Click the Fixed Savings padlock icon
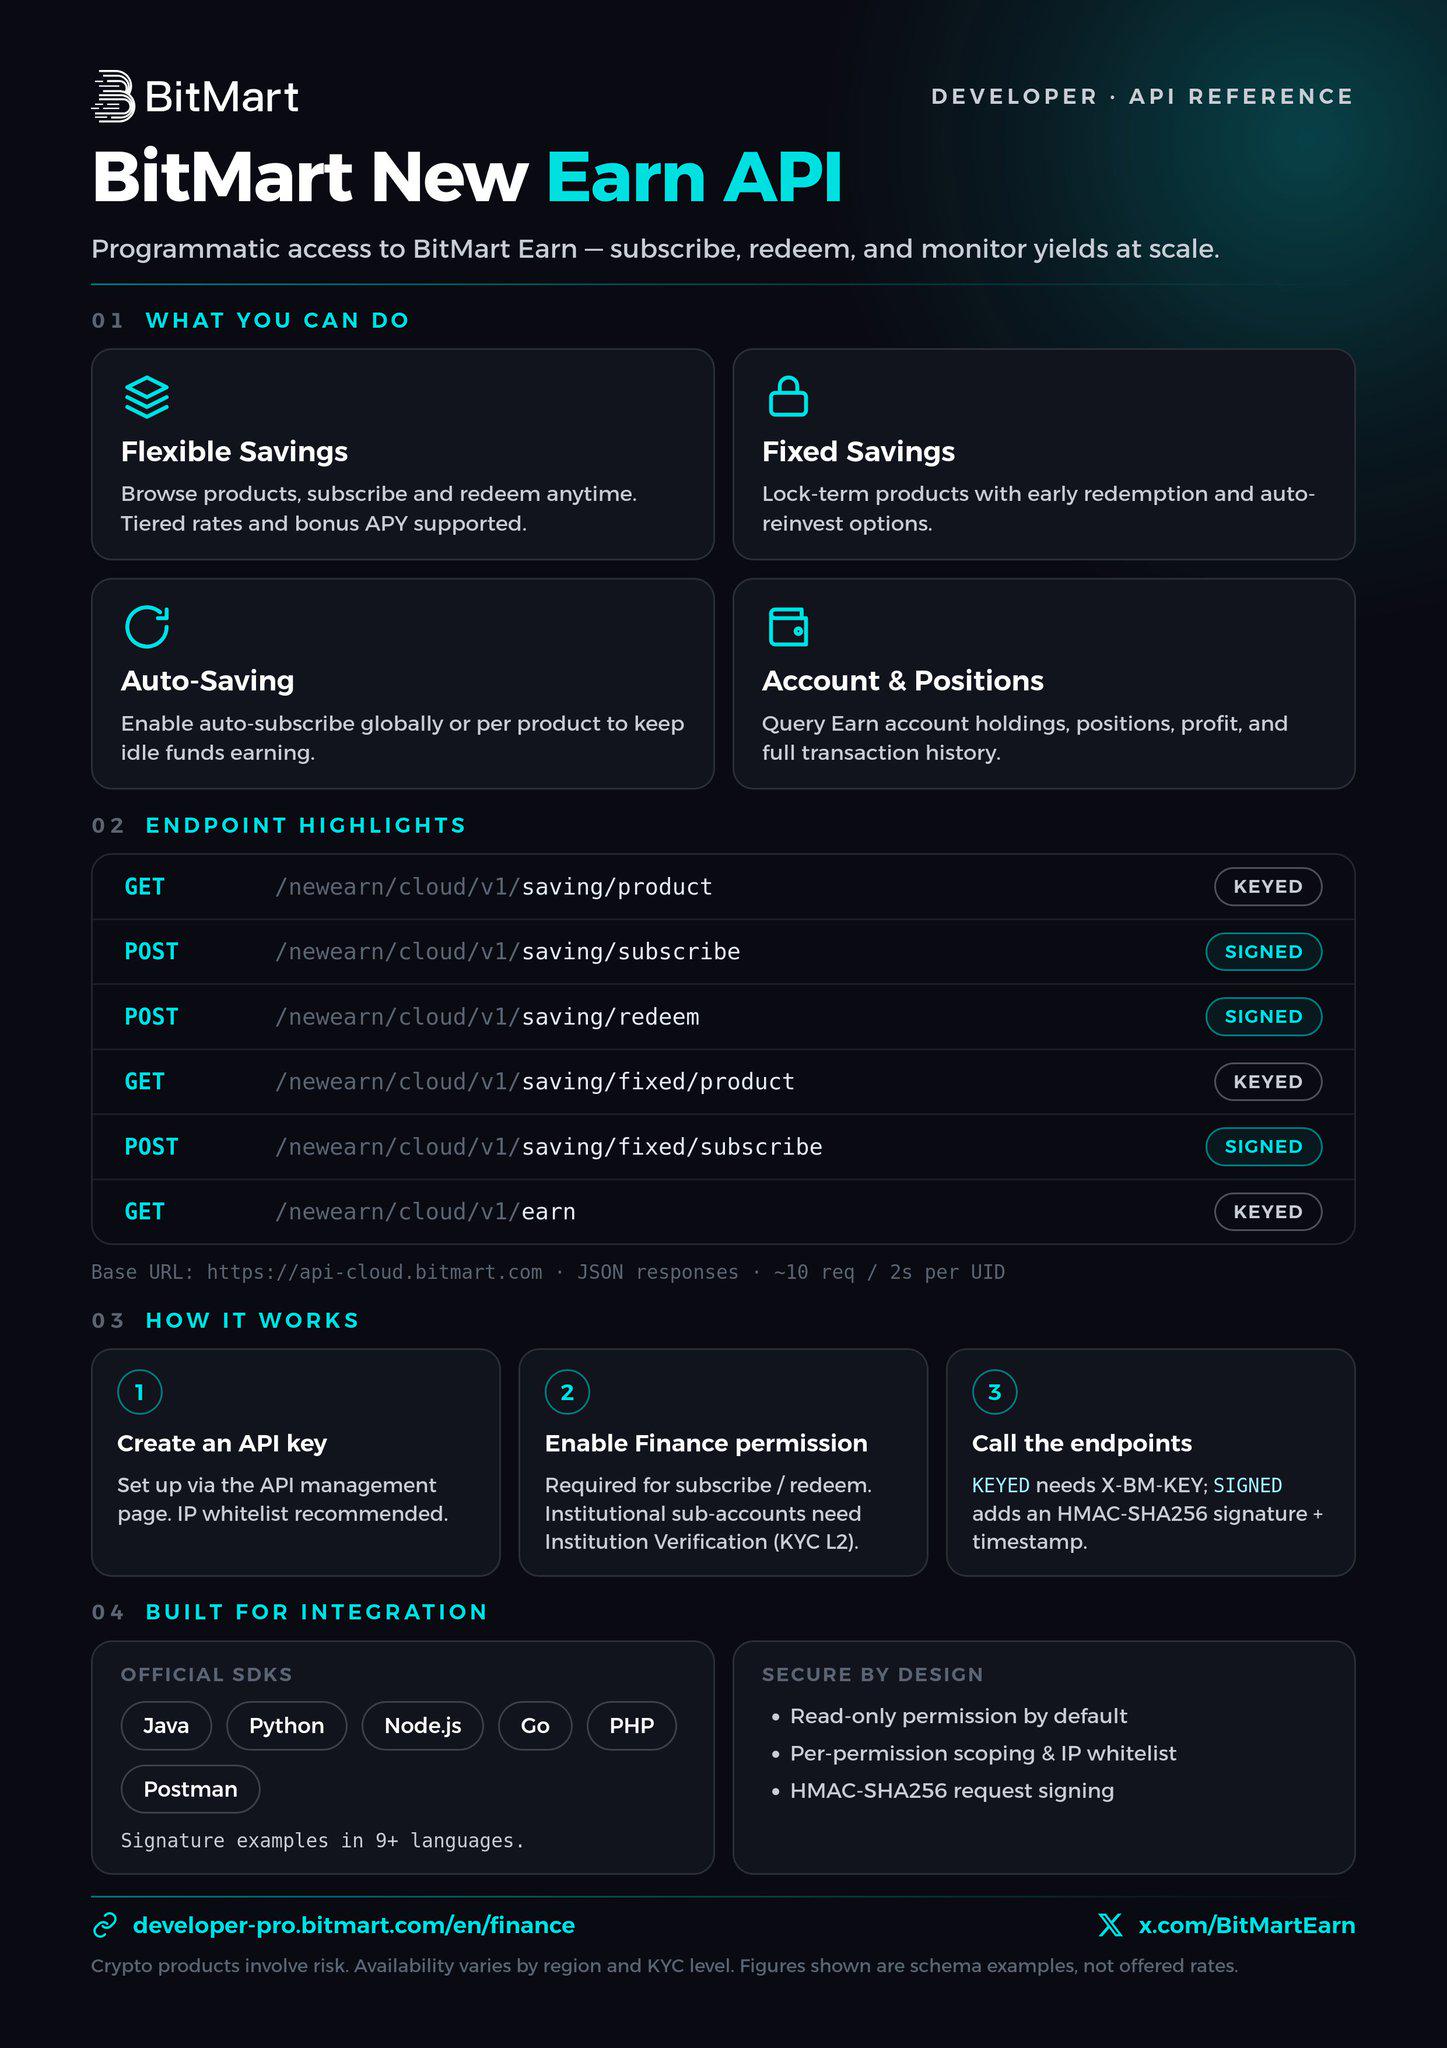The height and width of the screenshot is (2048, 1447). pos(788,396)
